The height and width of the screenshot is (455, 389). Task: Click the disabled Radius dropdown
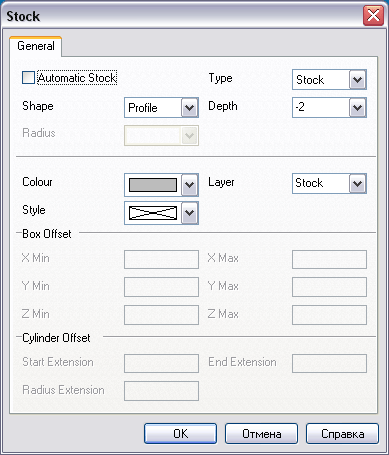point(161,135)
